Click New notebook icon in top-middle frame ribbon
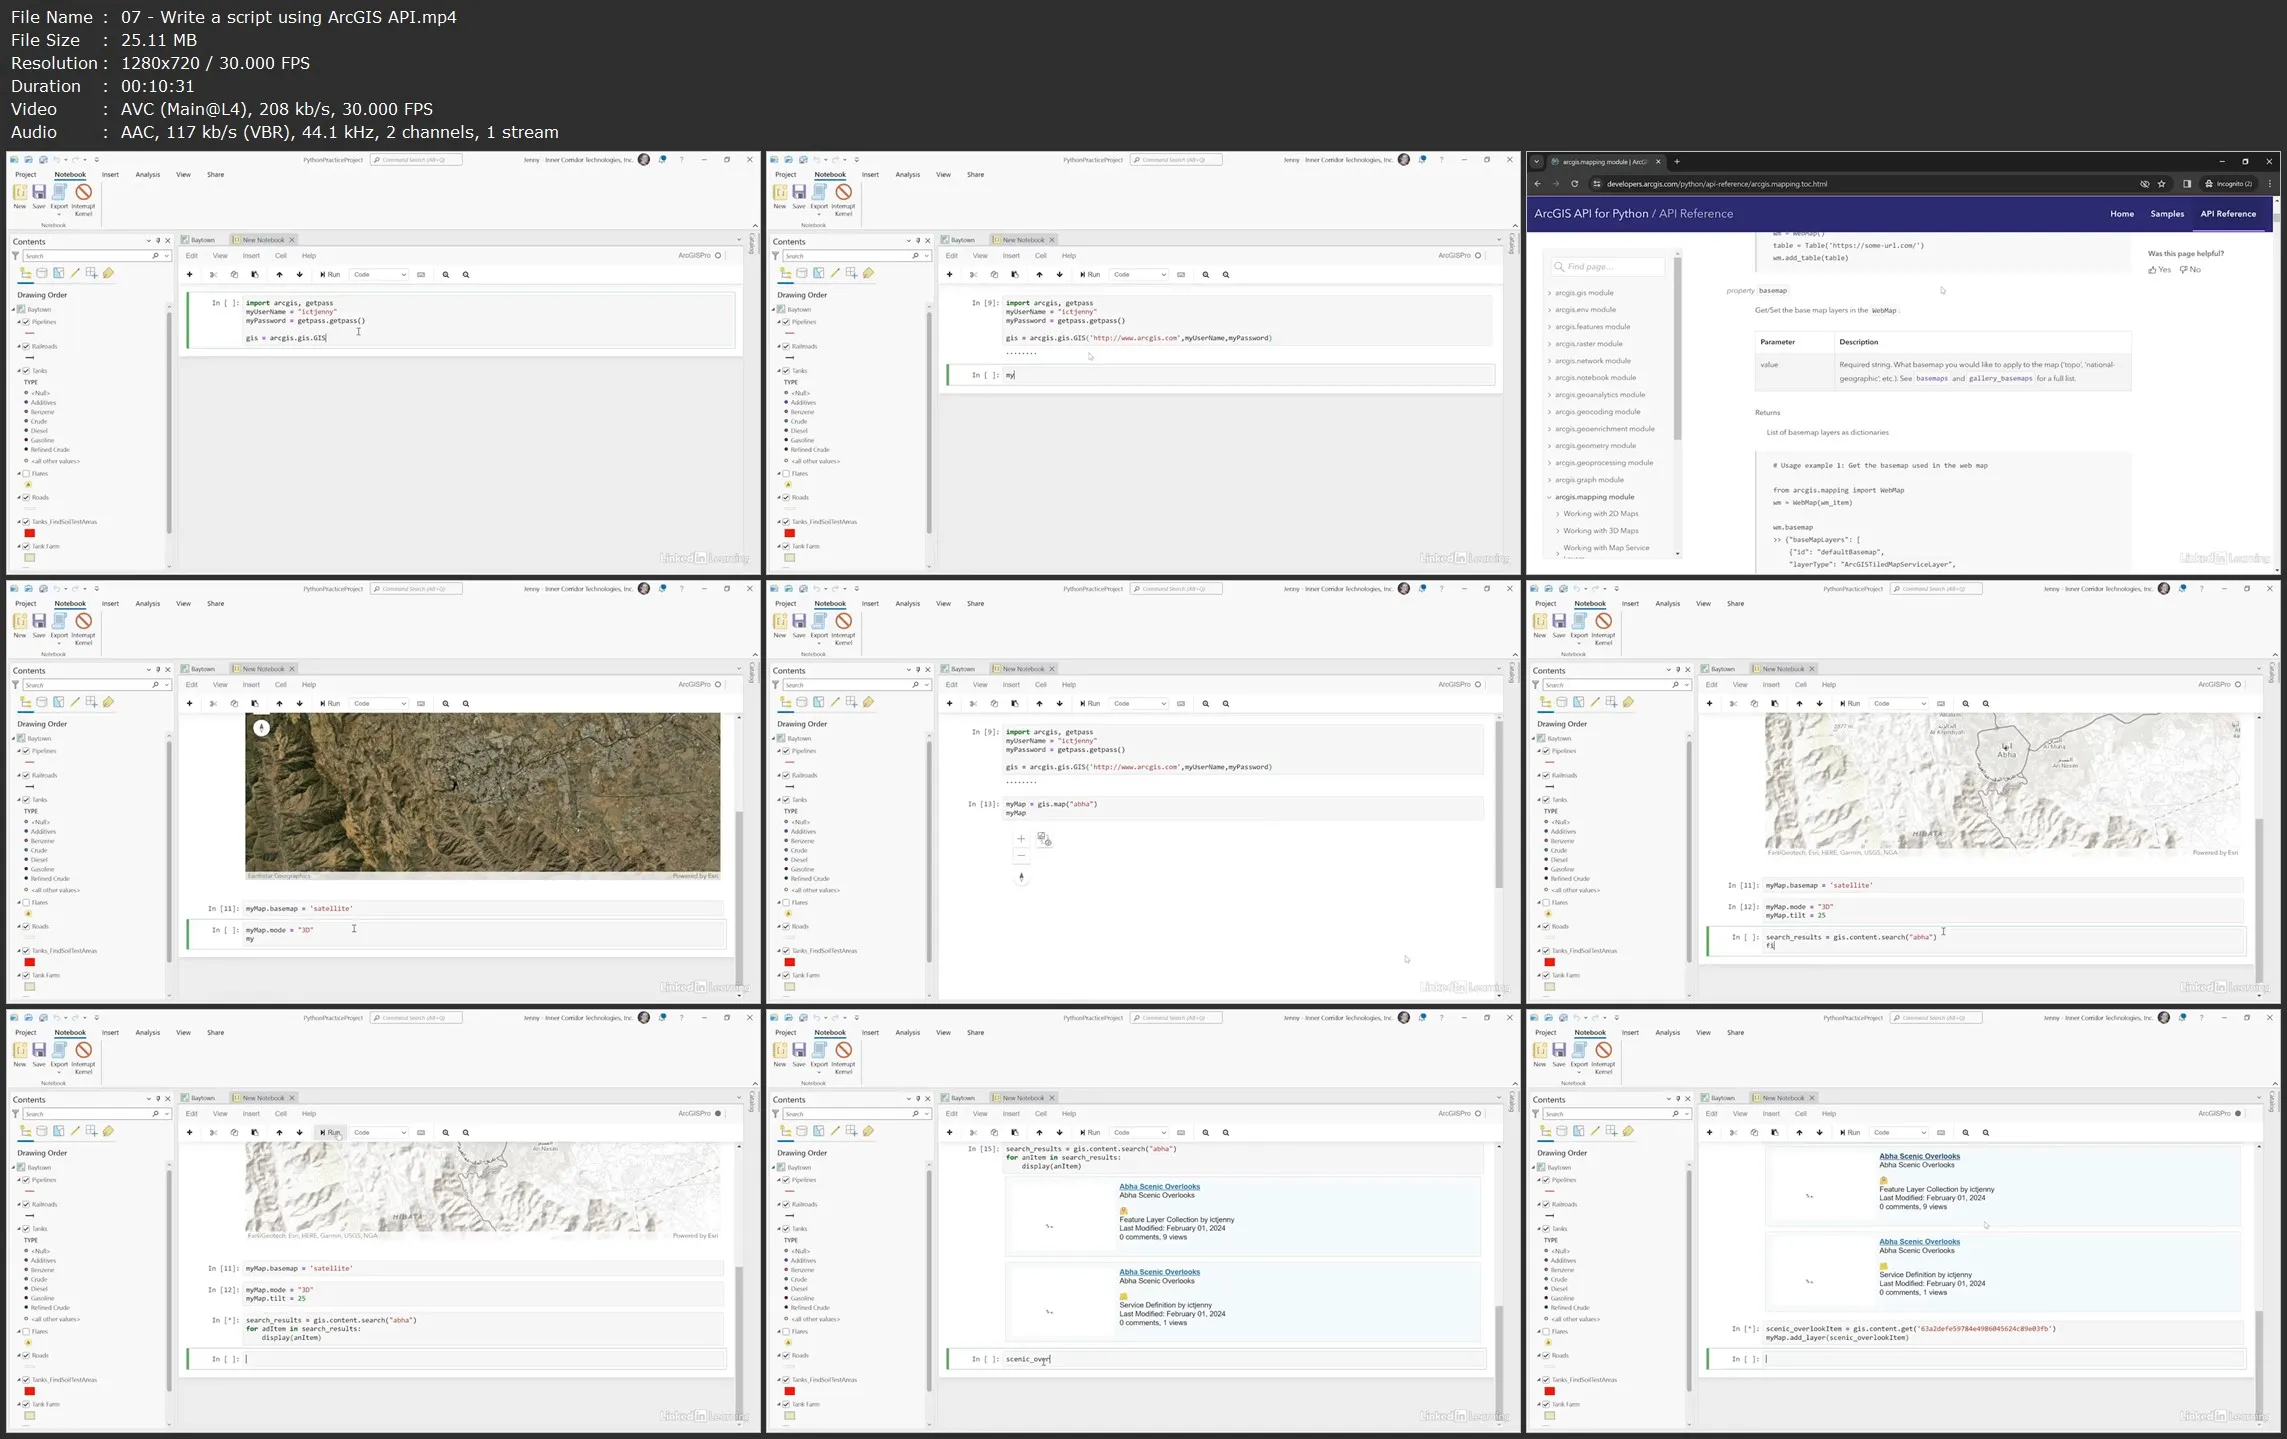The image size is (2287, 1439). [x=779, y=193]
